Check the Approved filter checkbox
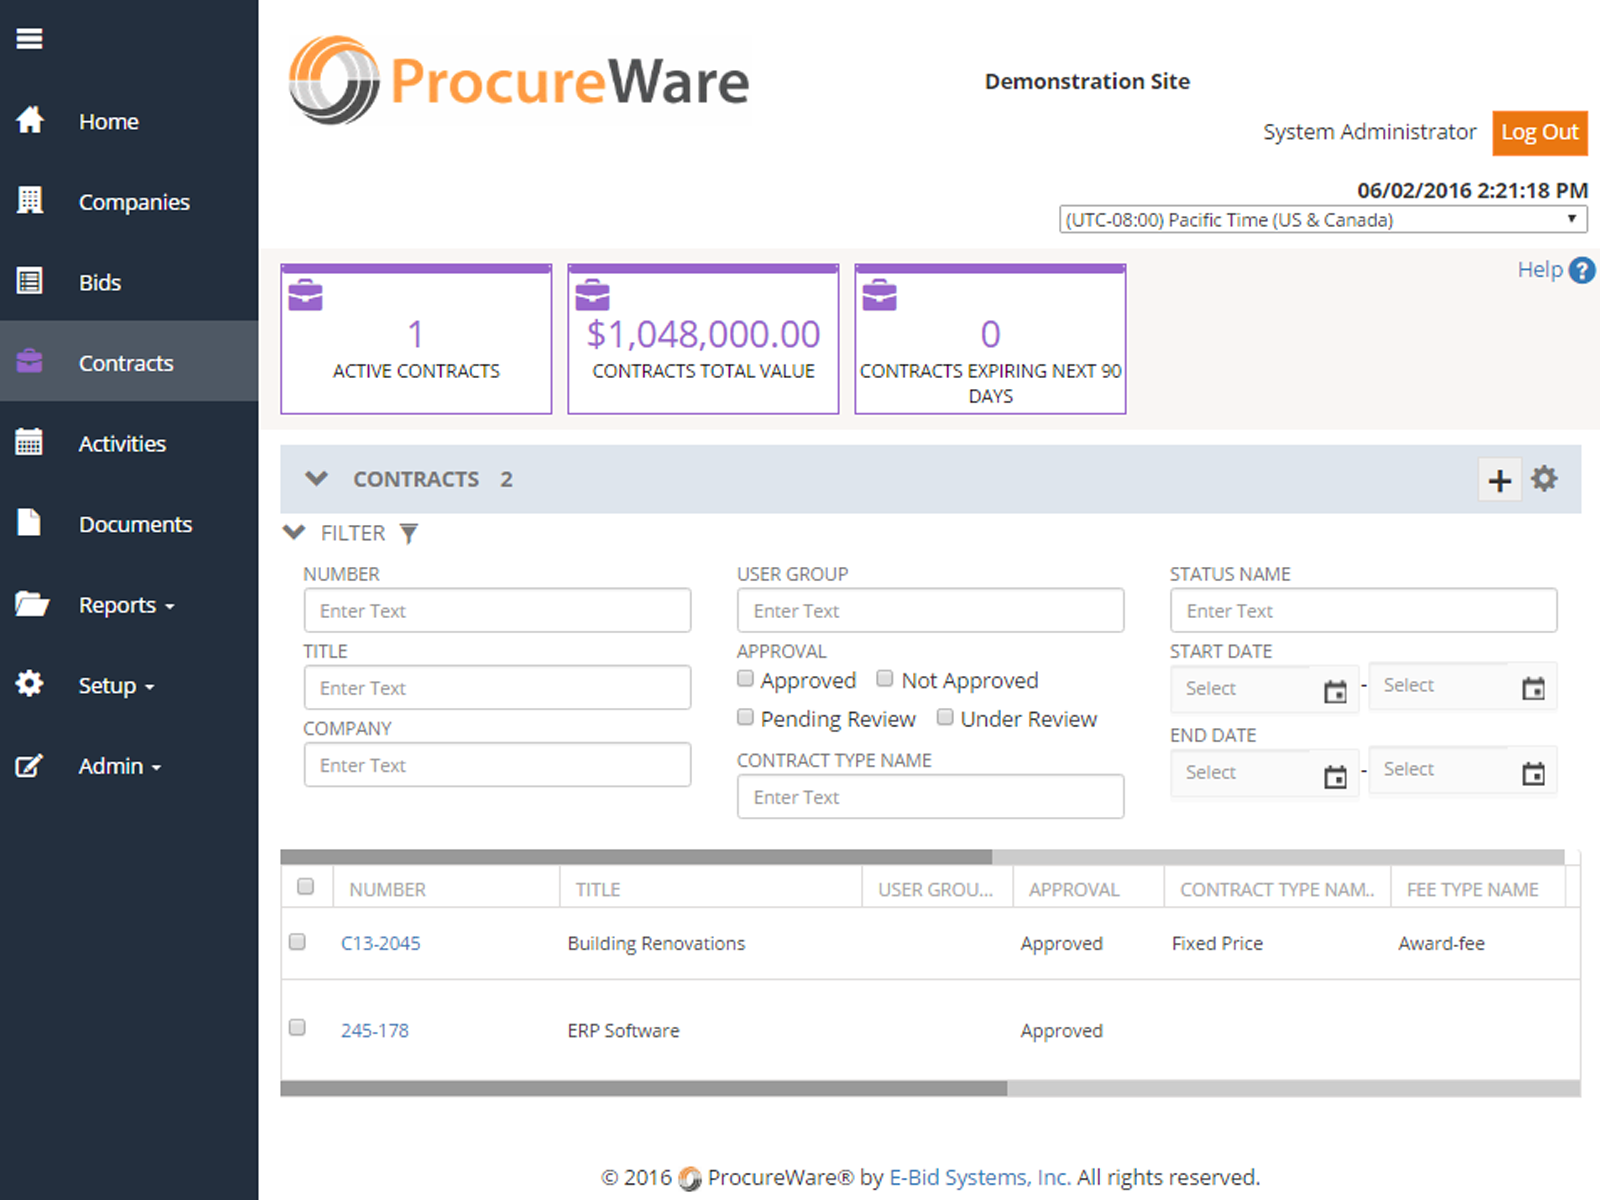Viewport: 1600px width, 1200px height. [745, 678]
